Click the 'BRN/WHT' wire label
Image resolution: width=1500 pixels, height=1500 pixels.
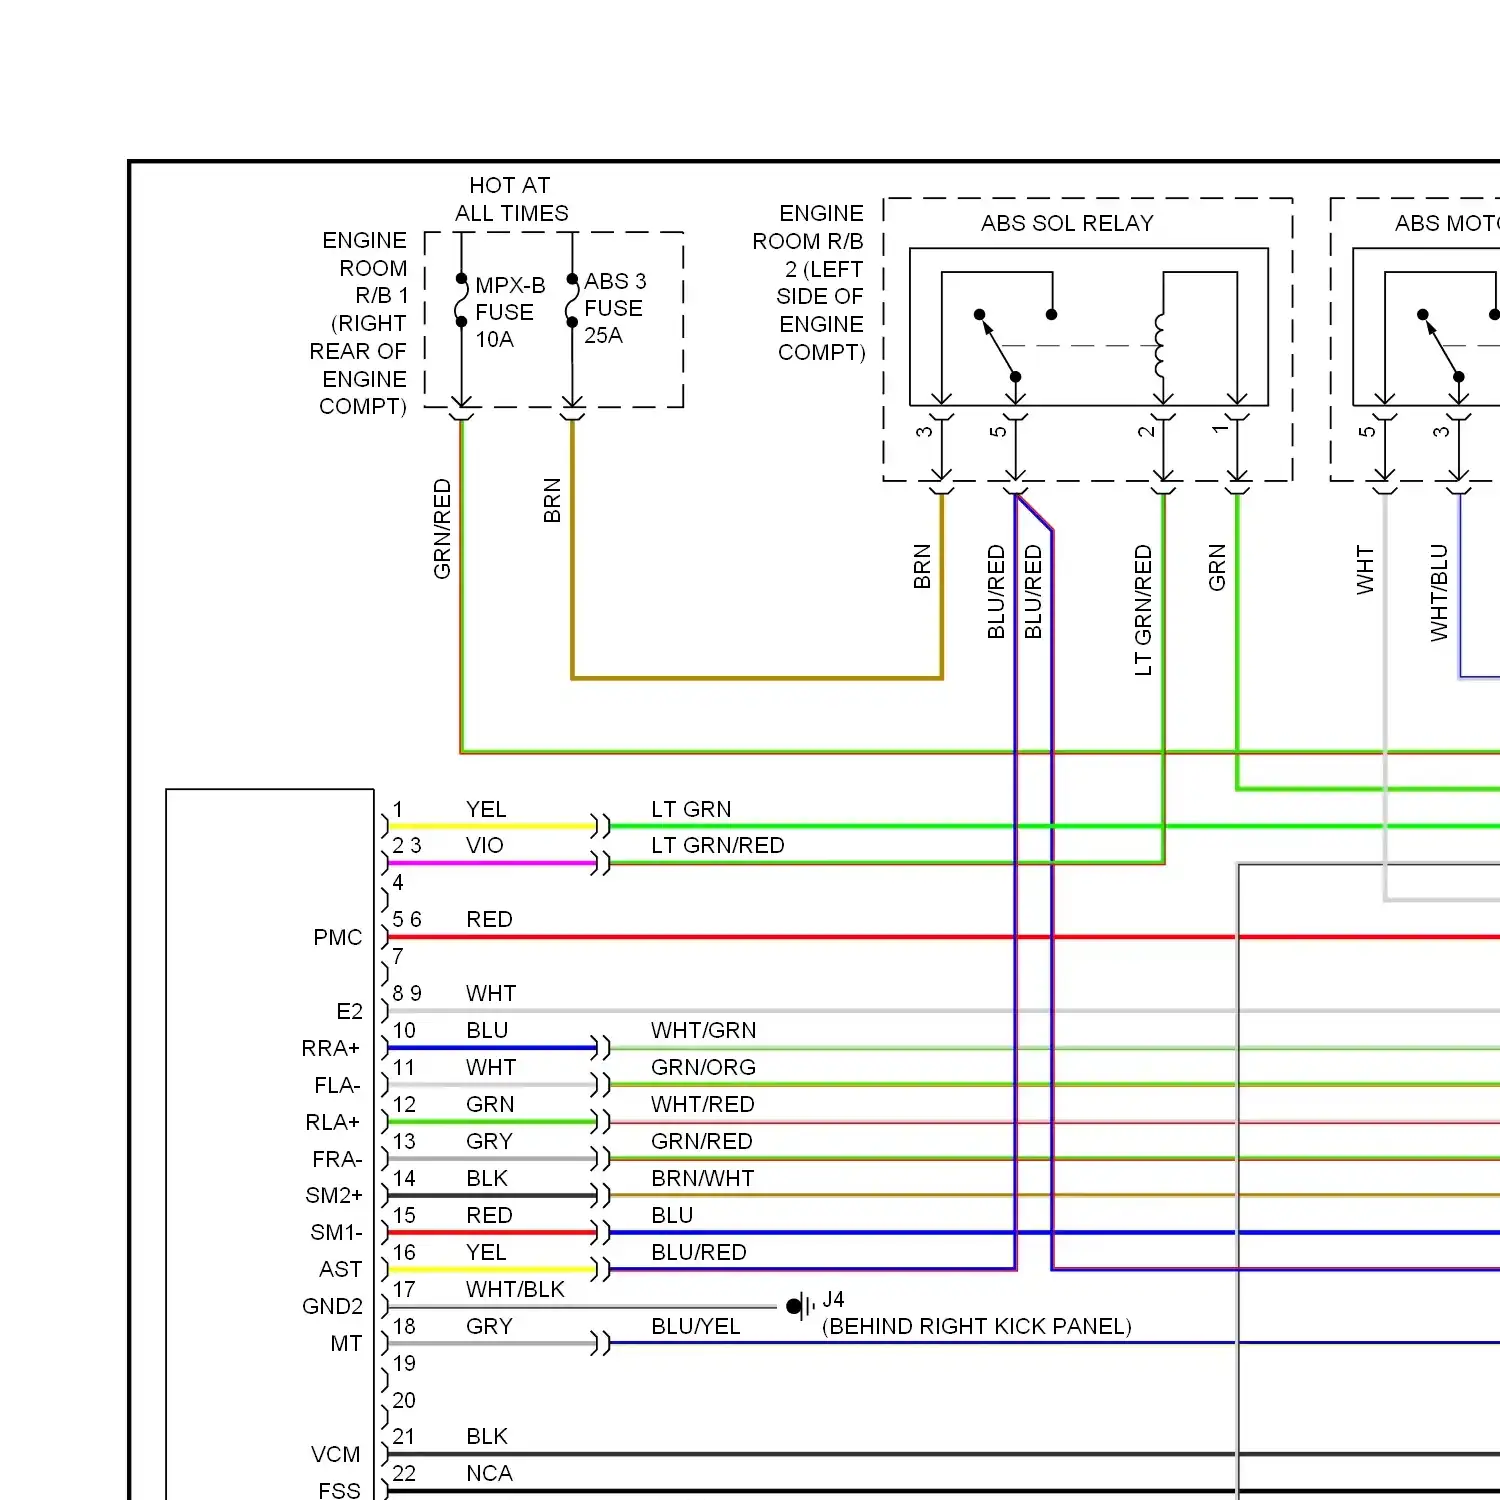[703, 1178]
